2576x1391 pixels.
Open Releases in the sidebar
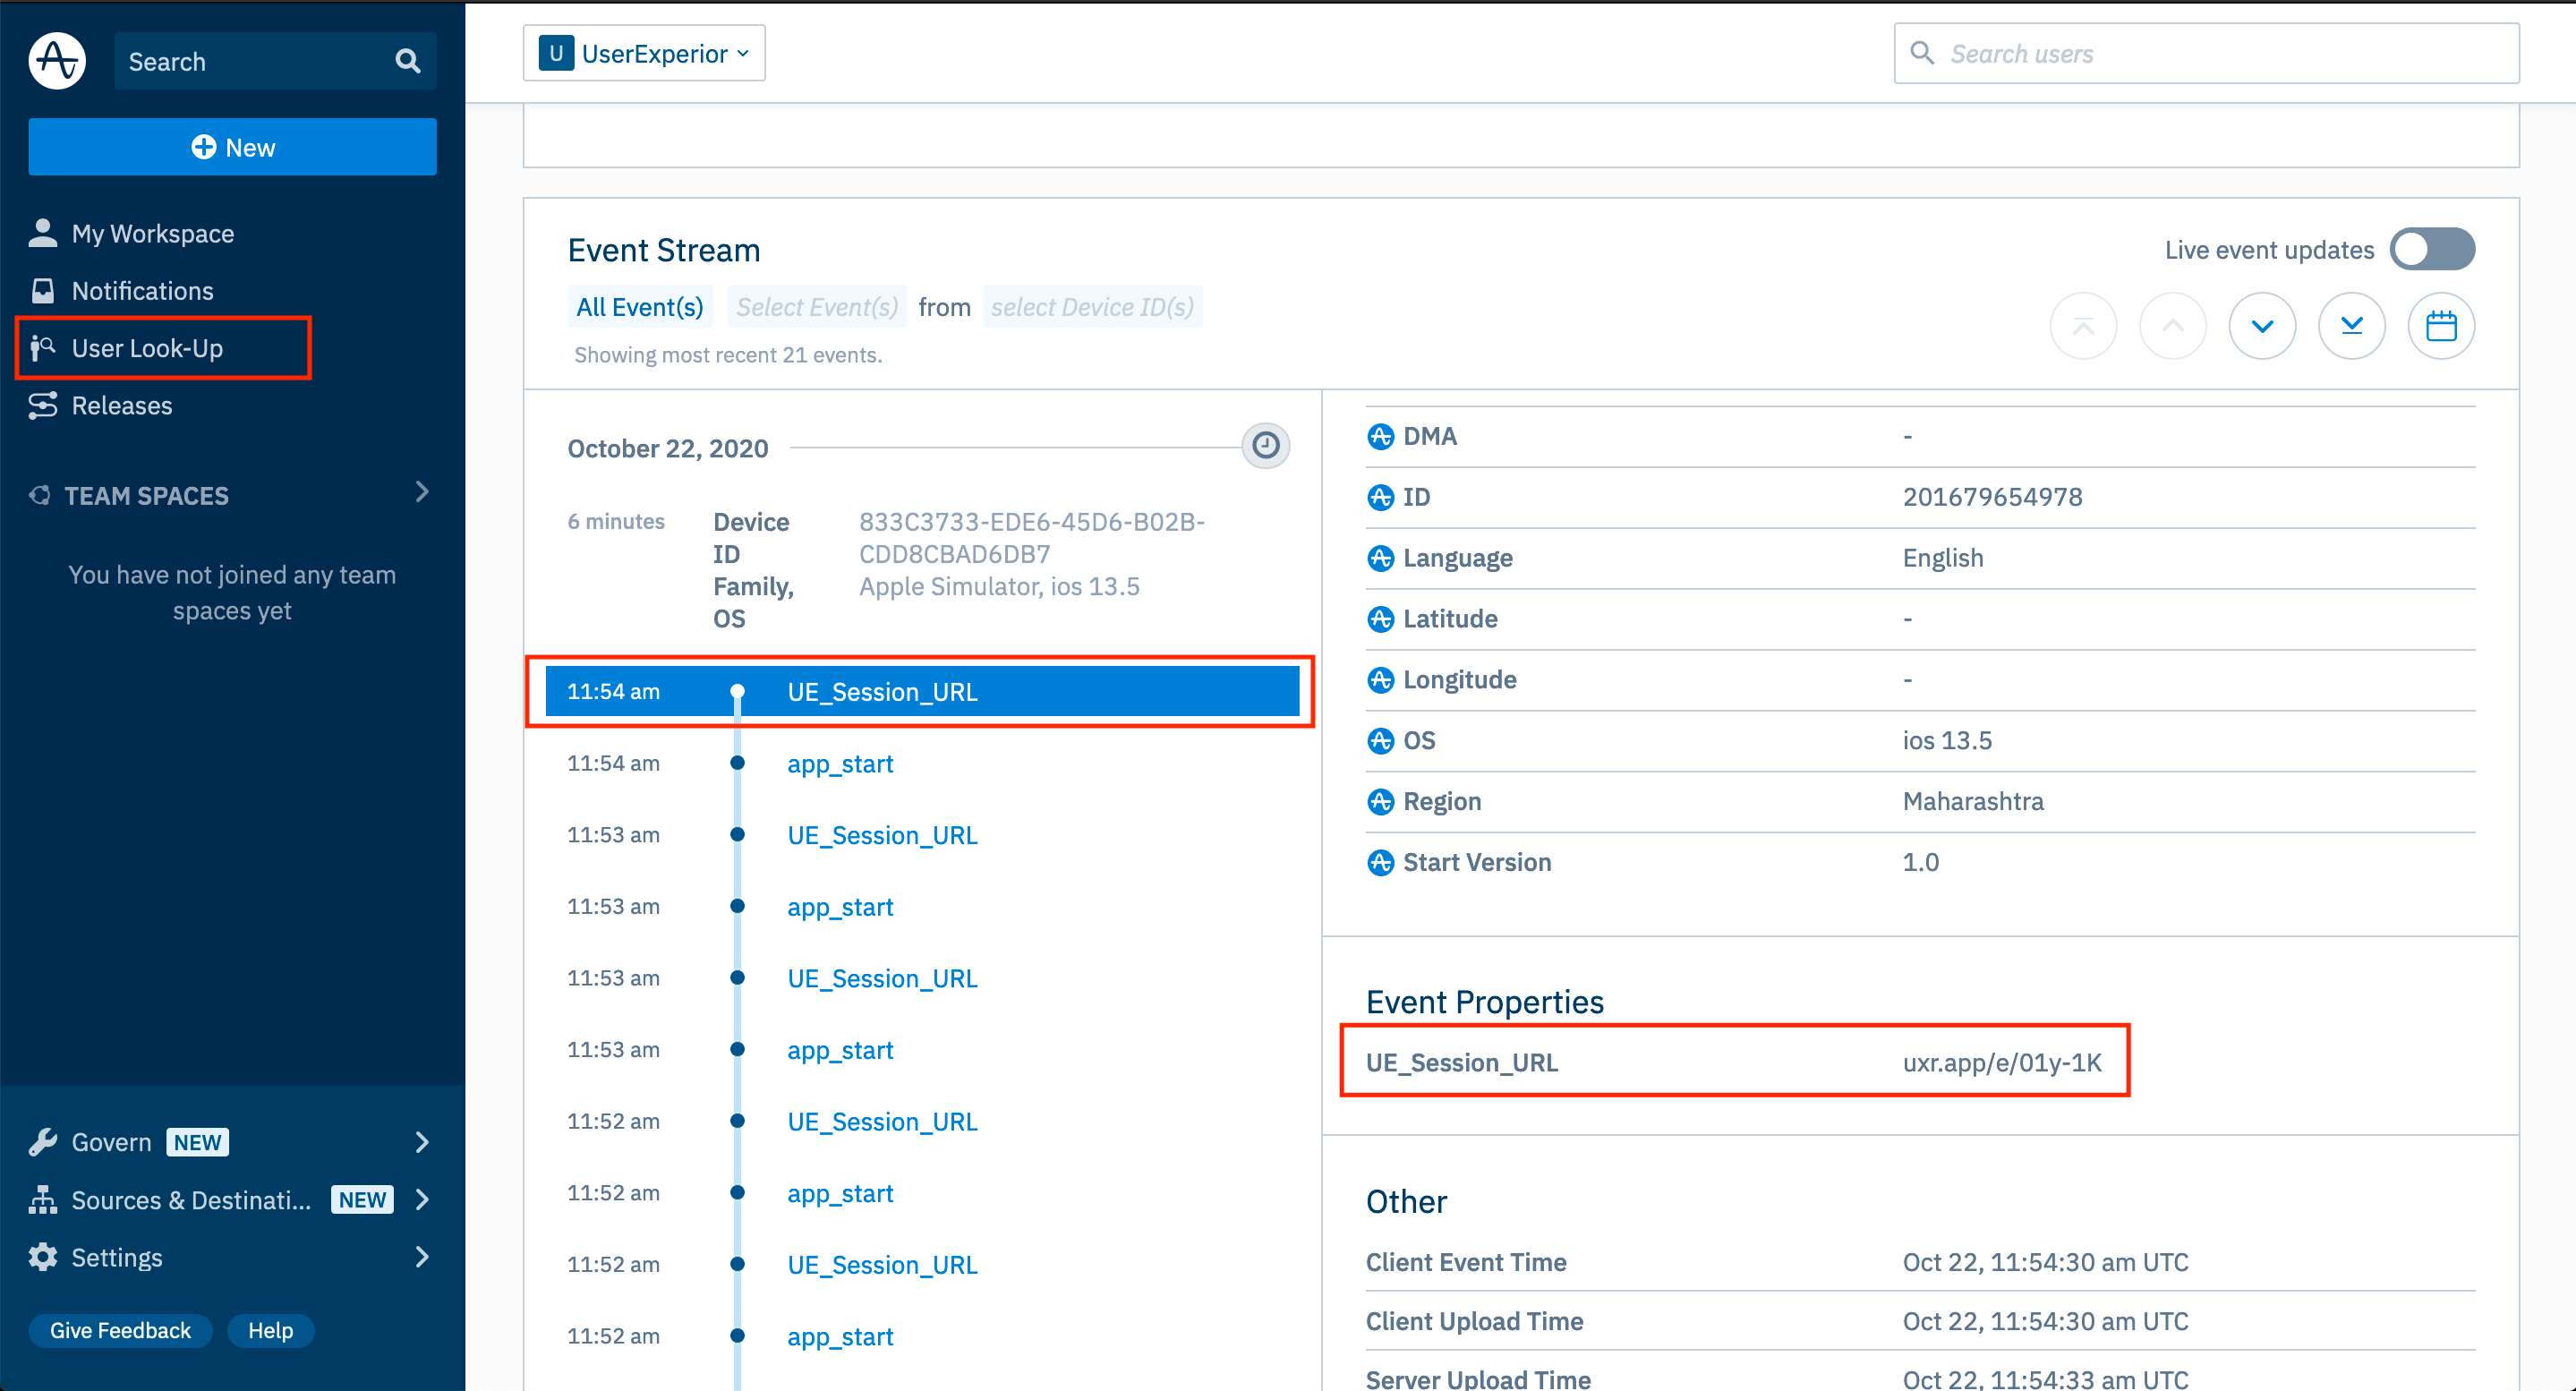pyautogui.click(x=121, y=405)
